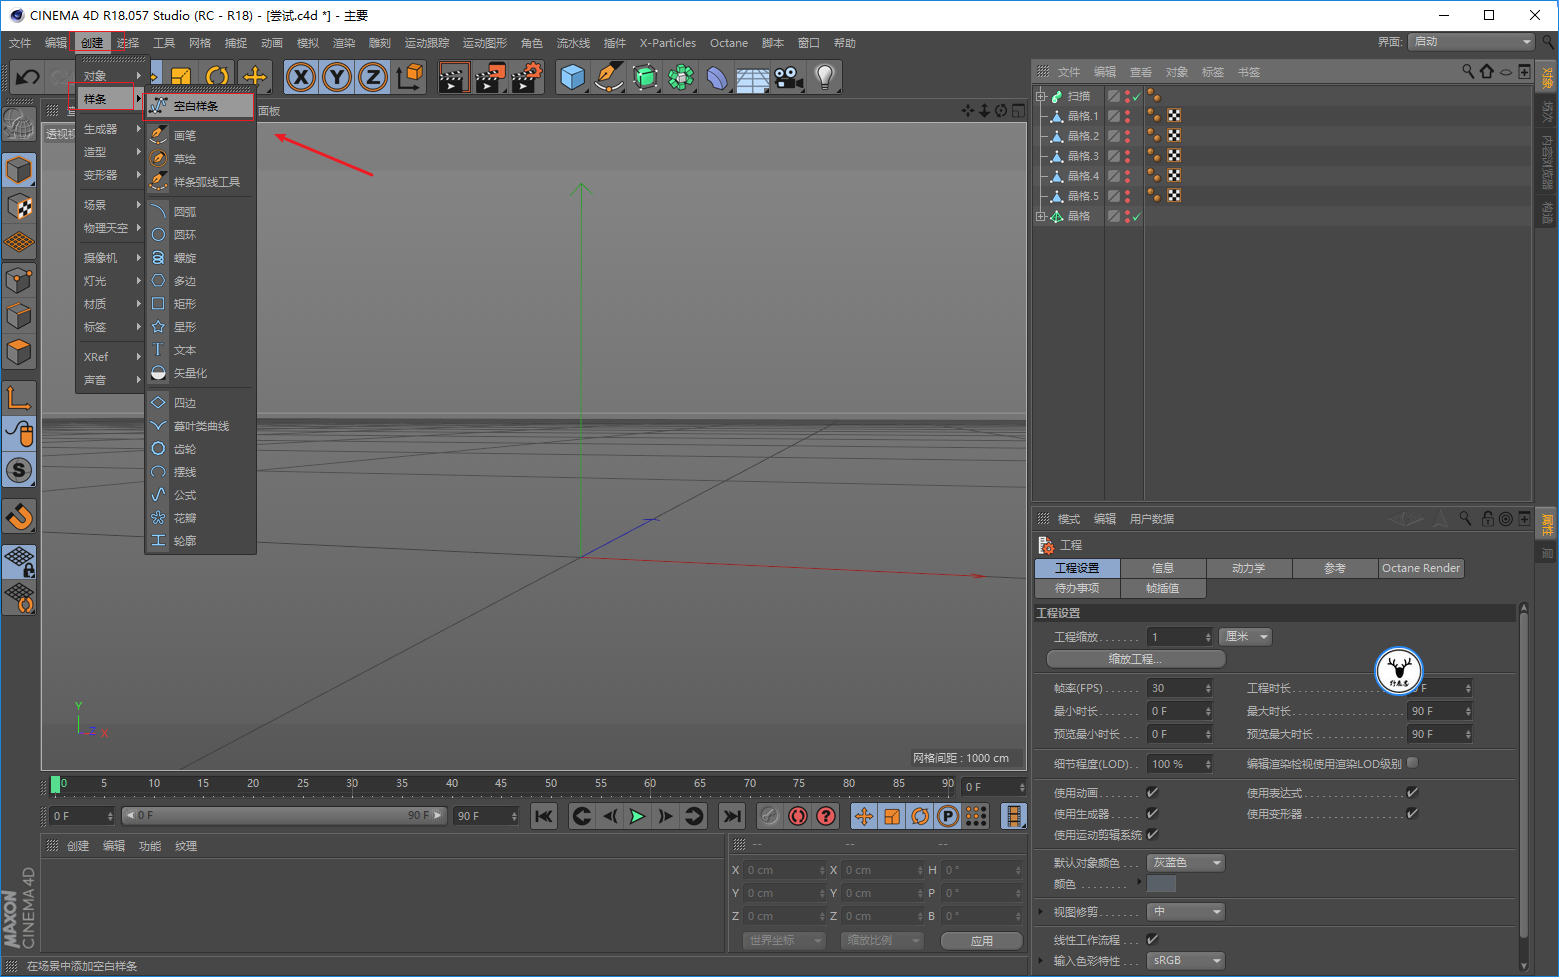1559x977 pixels.
Task: Add a cube primitive with the blue cube icon
Action: tap(572, 77)
